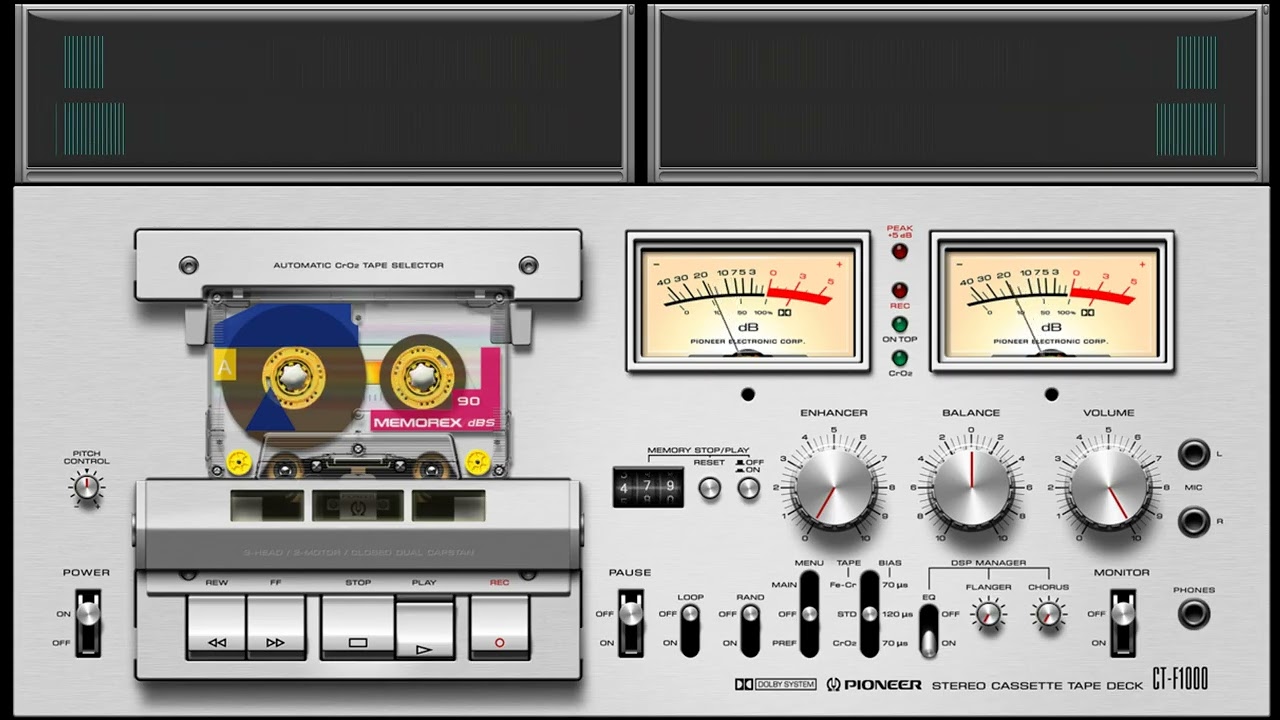The image size is (1280, 720).
Task: Click the PEAK +5 dB indicator light
Action: [x=900, y=251]
